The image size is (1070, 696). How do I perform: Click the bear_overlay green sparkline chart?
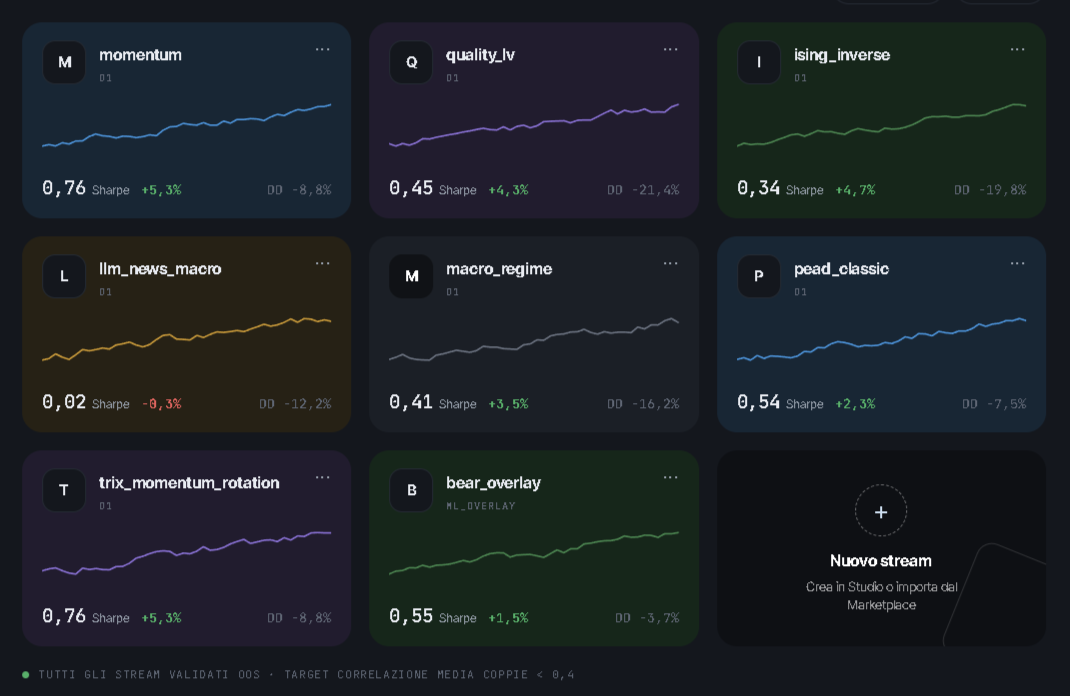(x=534, y=553)
